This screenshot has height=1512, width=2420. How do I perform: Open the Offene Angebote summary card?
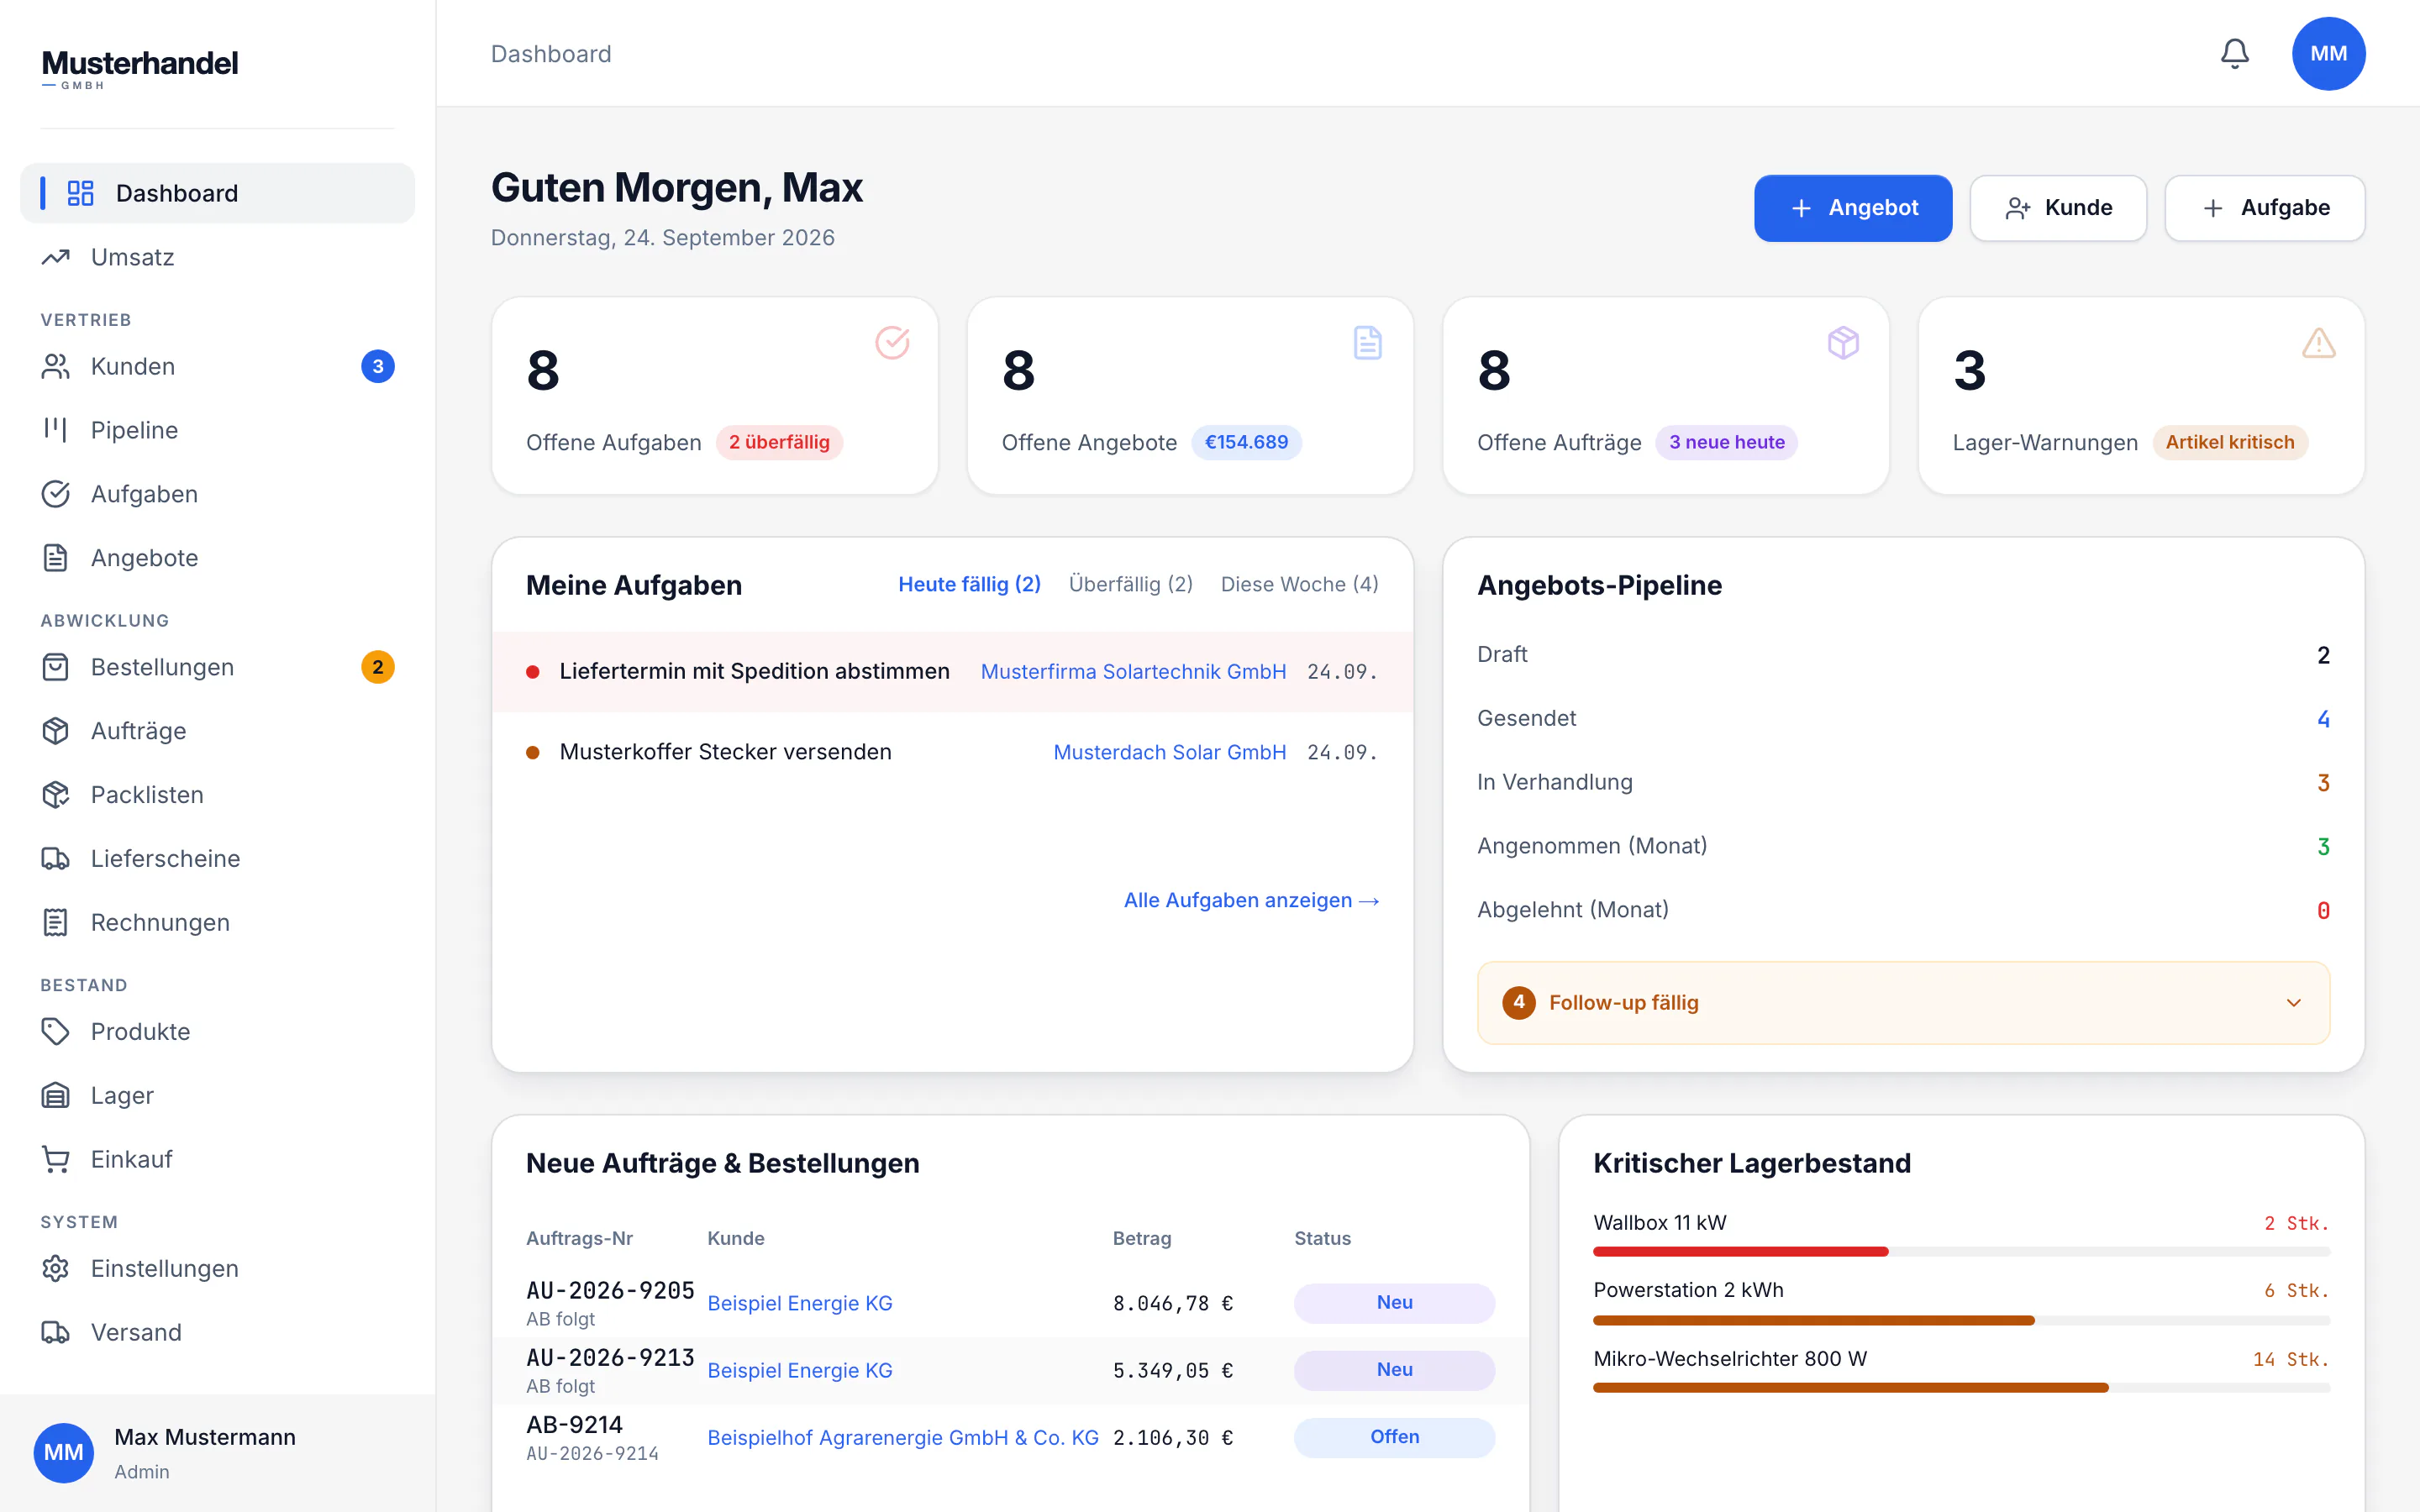point(1190,395)
